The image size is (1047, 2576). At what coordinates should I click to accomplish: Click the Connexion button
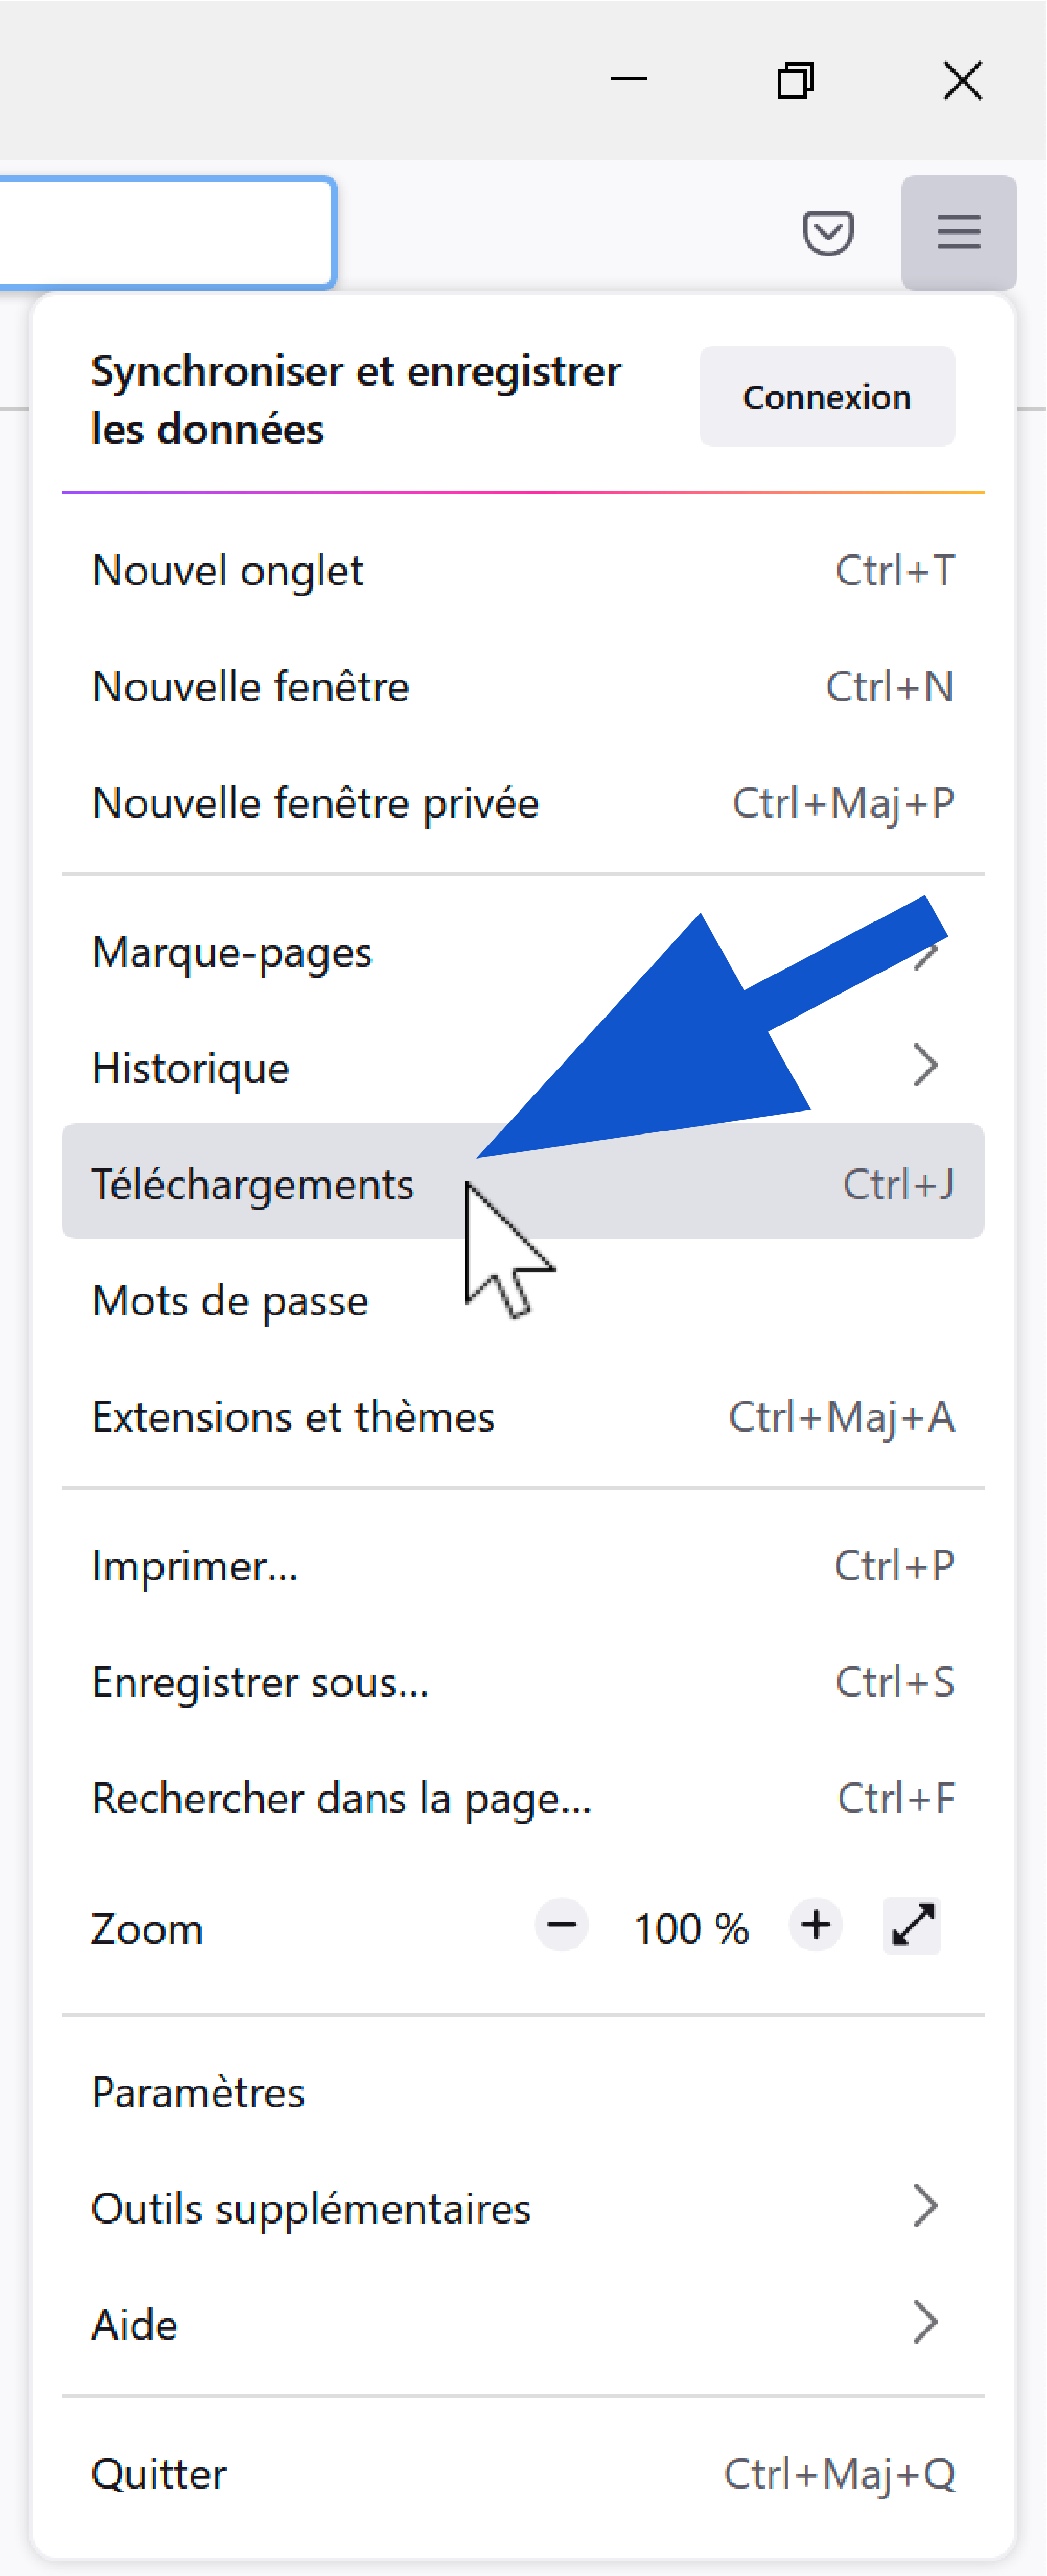[x=827, y=397]
